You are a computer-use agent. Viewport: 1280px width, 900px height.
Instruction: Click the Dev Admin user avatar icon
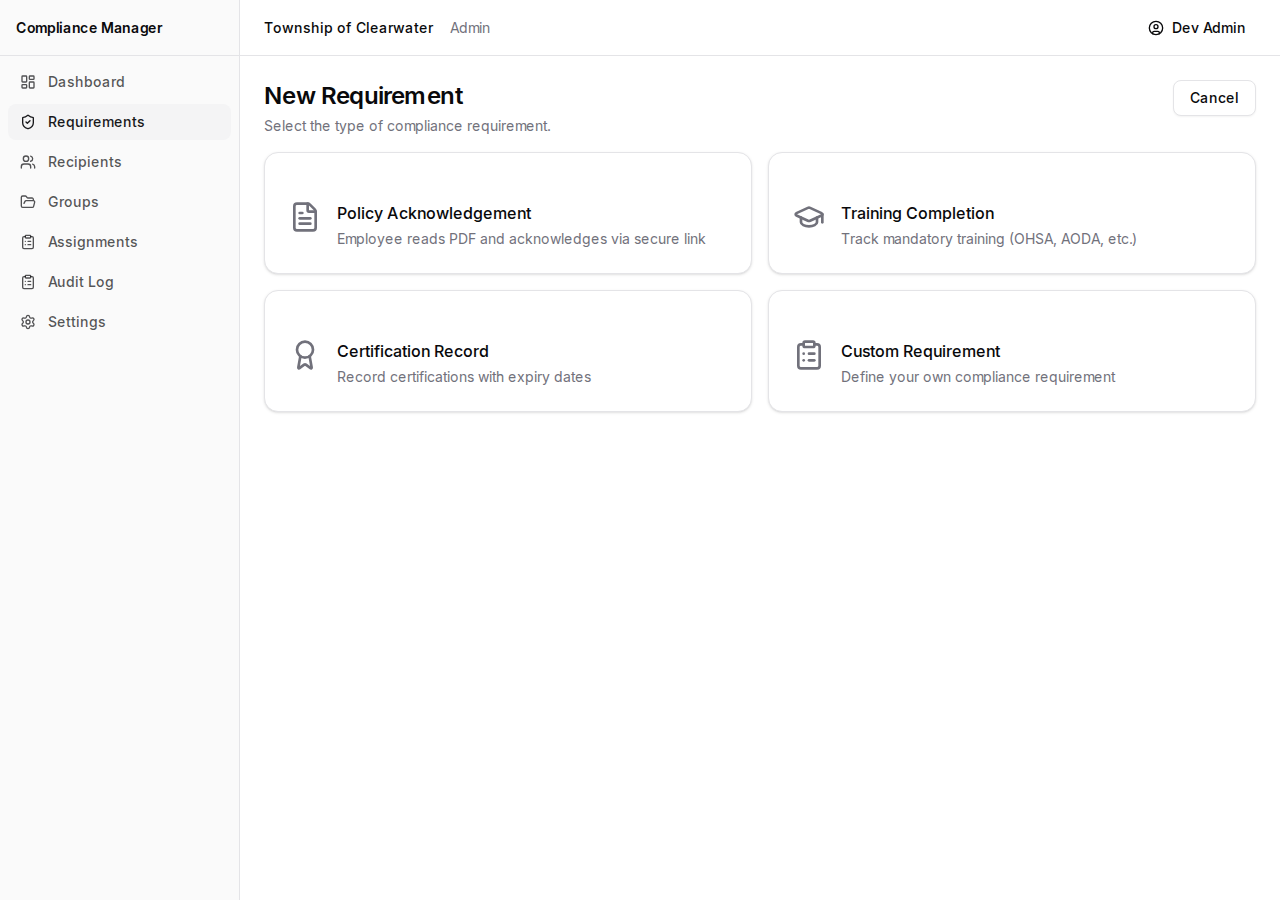[x=1156, y=28]
